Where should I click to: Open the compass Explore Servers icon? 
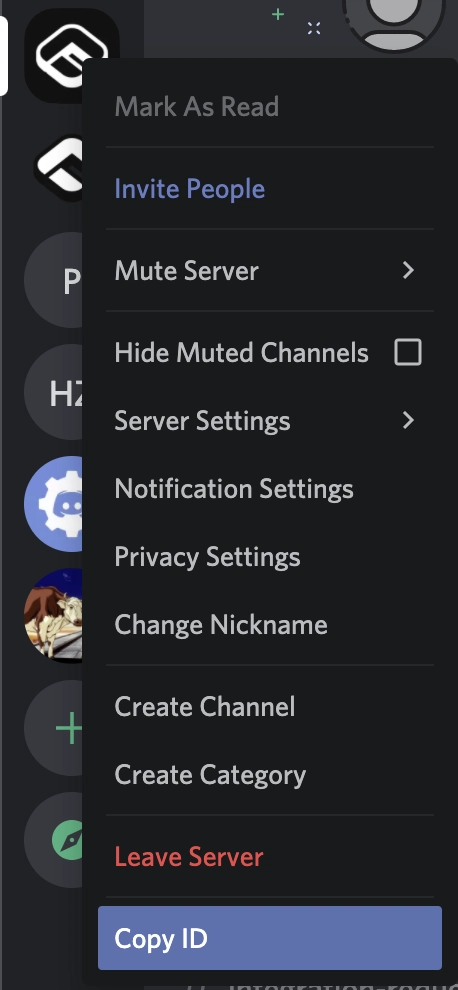coord(53,840)
